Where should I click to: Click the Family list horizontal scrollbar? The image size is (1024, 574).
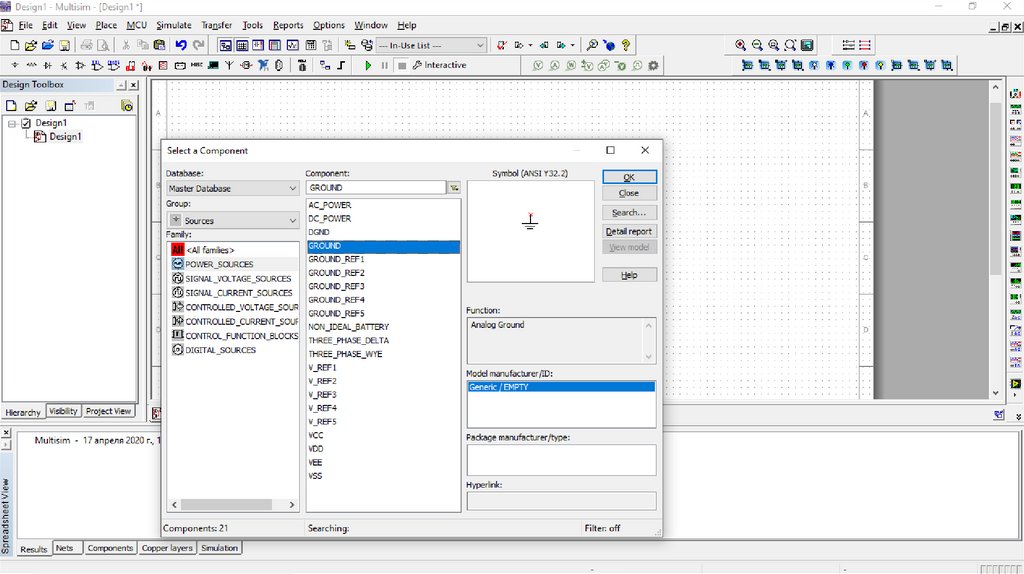[225, 505]
